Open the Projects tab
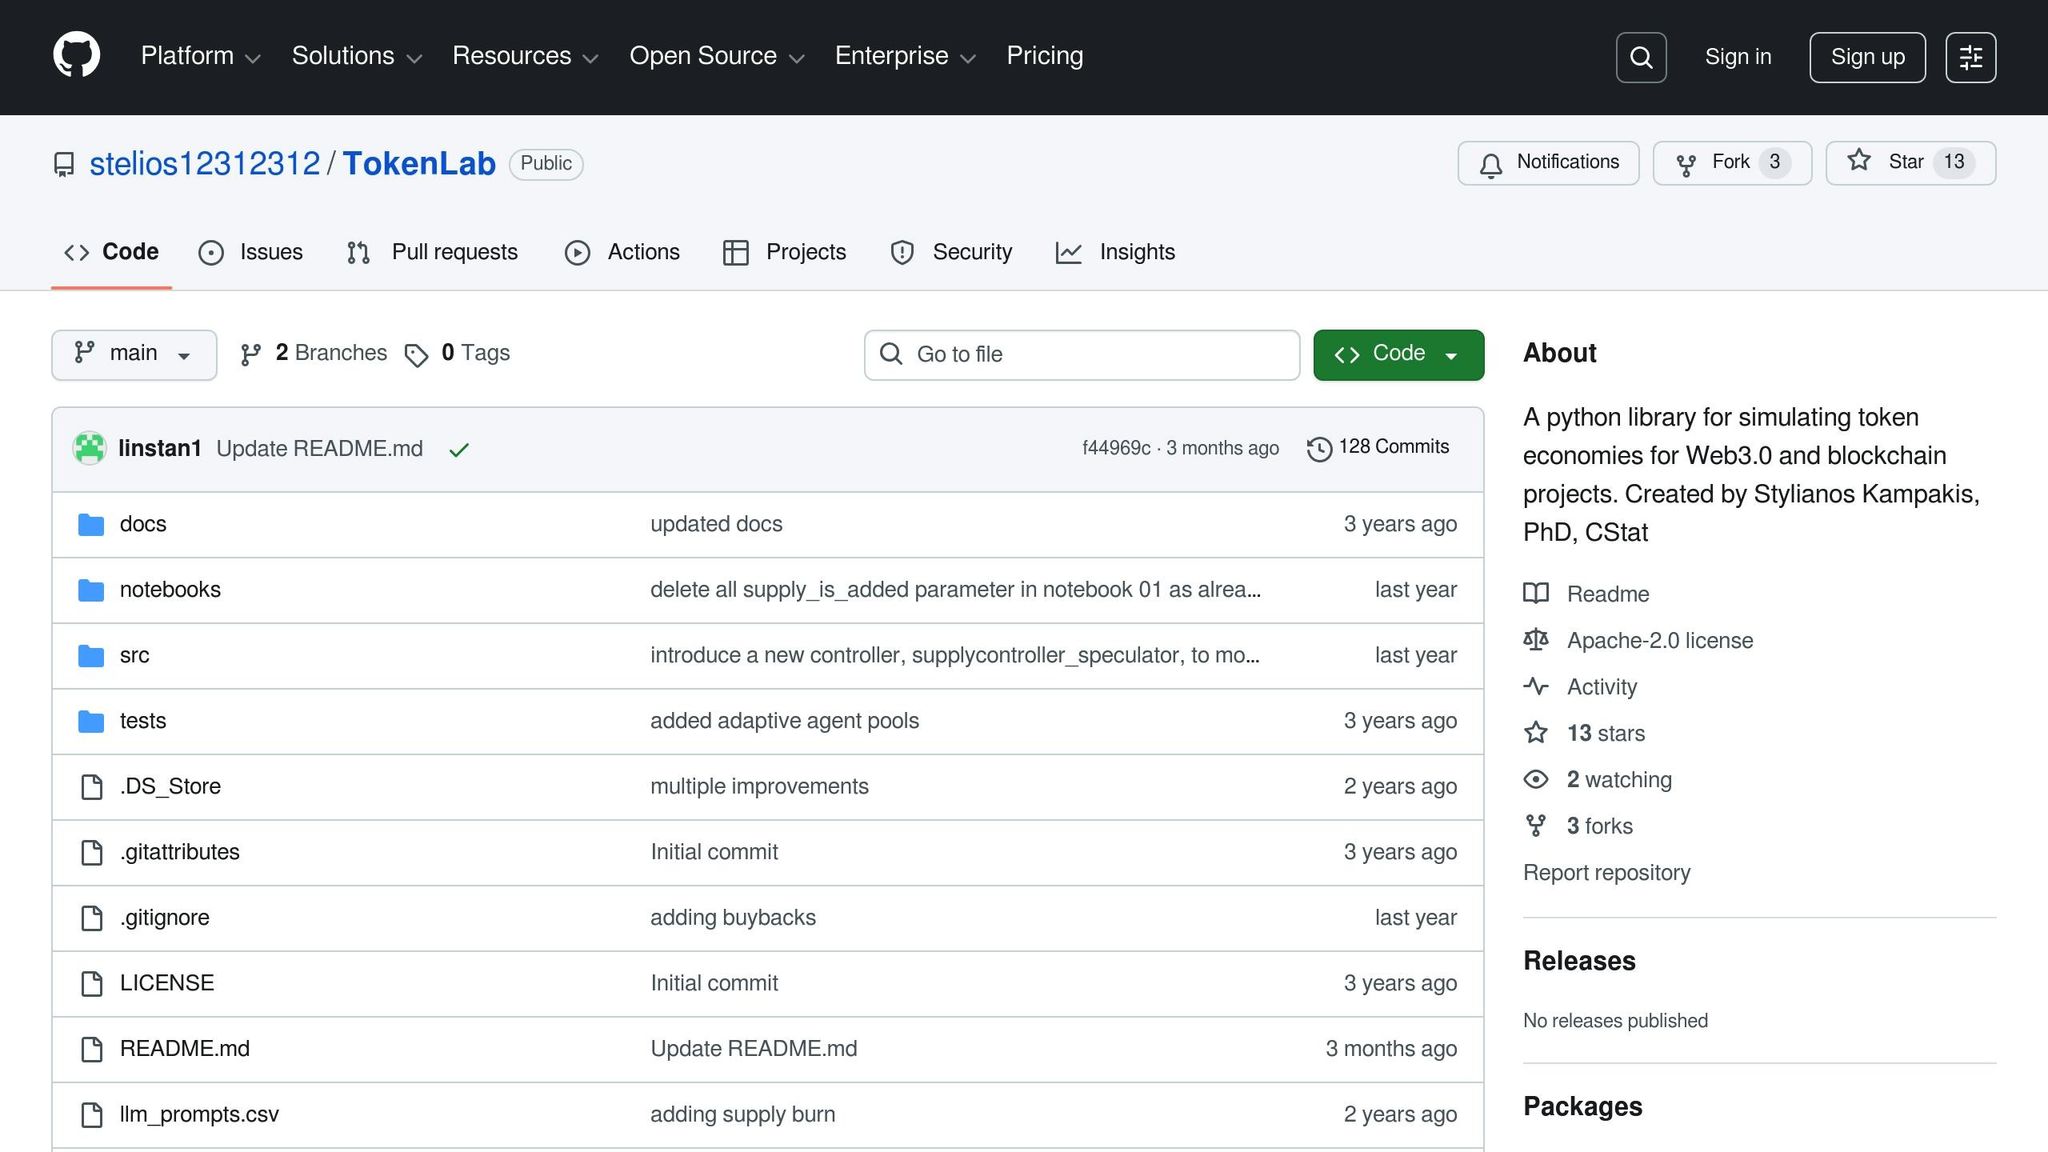Screen dimensions: 2048x1152 [785, 252]
